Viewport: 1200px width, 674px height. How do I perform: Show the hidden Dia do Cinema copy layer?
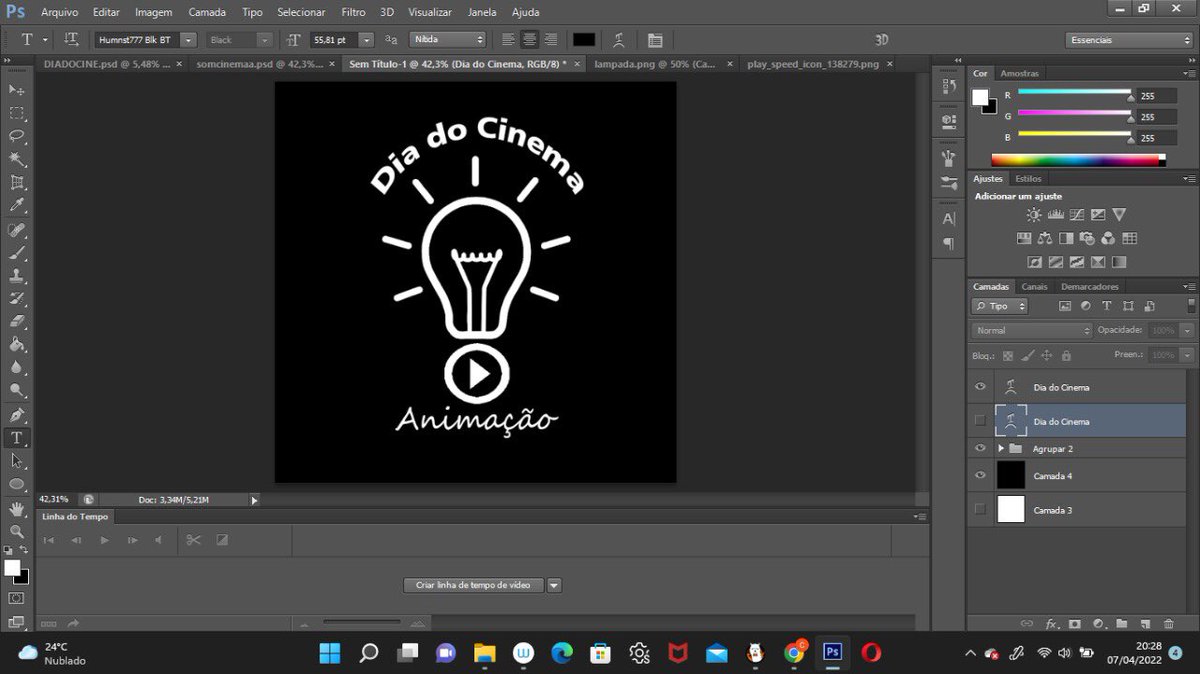(981, 419)
